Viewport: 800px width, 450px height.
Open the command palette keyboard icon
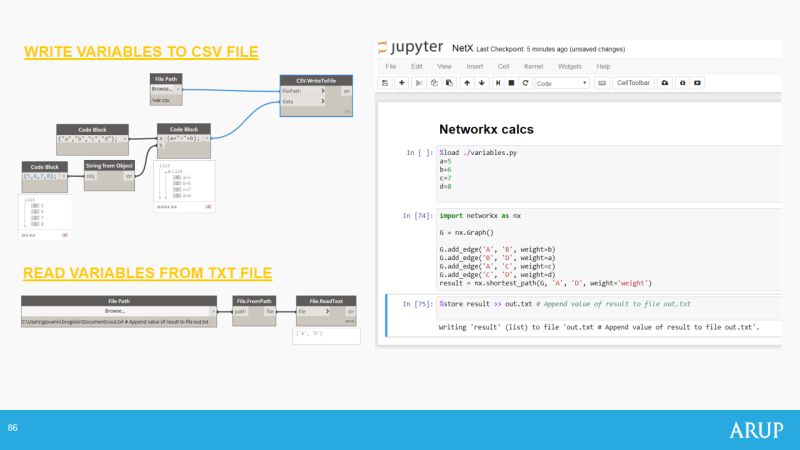tap(602, 83)
